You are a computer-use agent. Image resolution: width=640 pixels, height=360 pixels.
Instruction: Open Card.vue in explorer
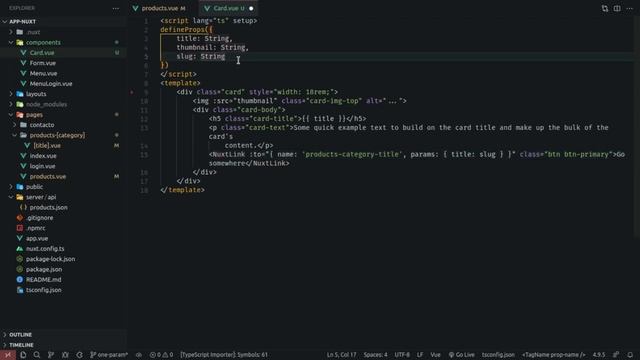63,53
